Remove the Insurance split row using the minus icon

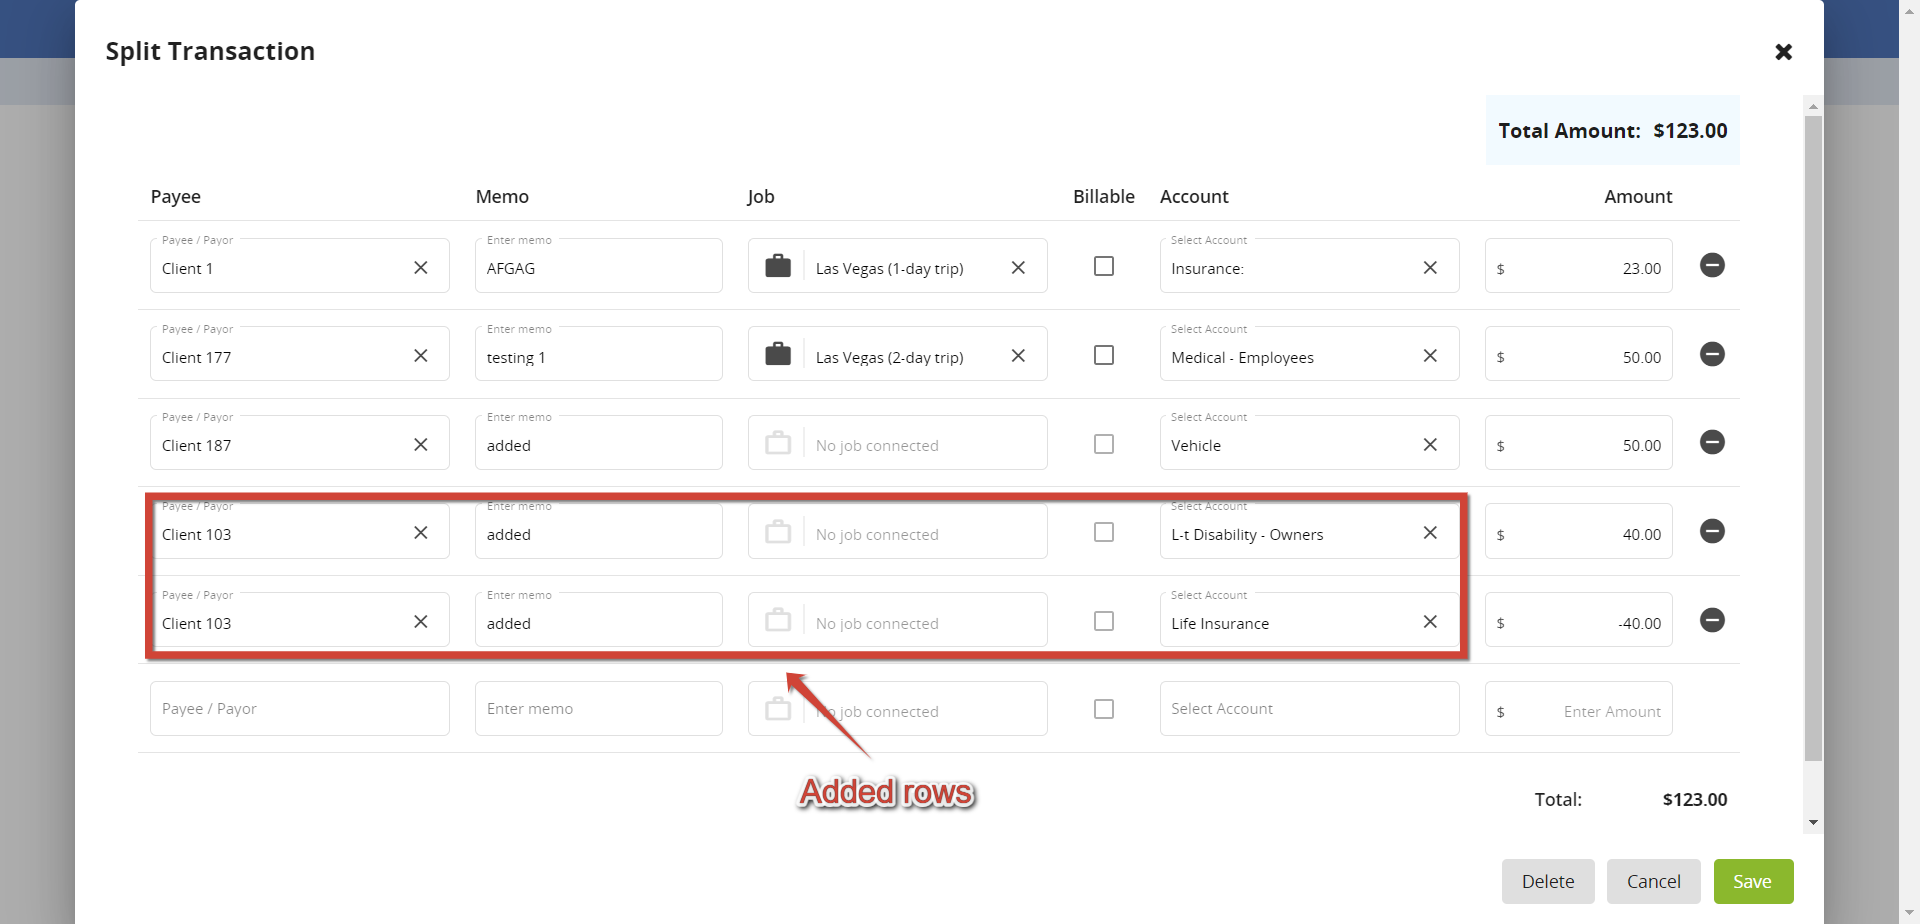click(x=1712, y=265)
